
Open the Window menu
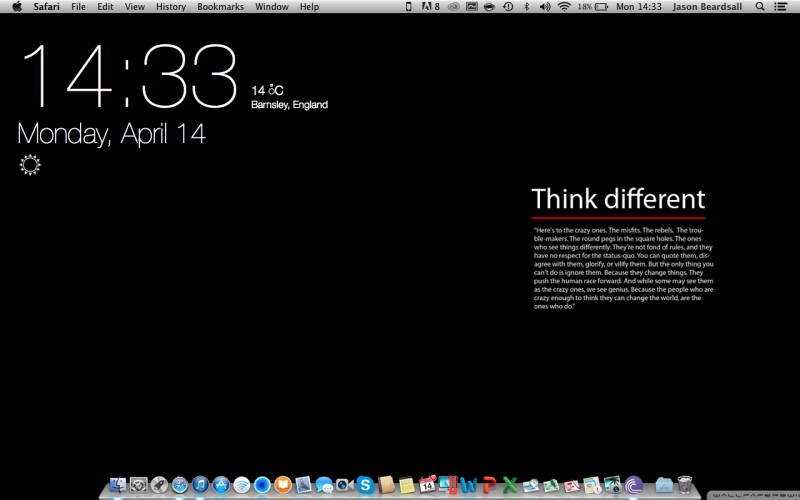coord(272,7)
